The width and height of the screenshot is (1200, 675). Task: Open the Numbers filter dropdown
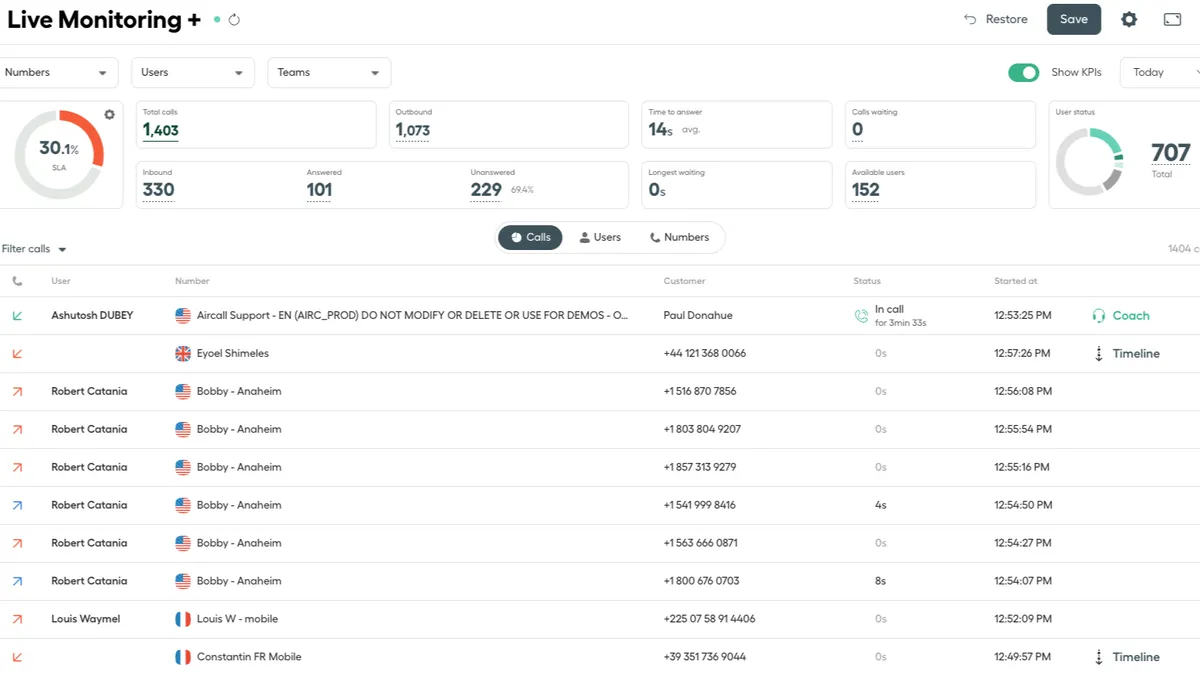click(x=57, y=72)
